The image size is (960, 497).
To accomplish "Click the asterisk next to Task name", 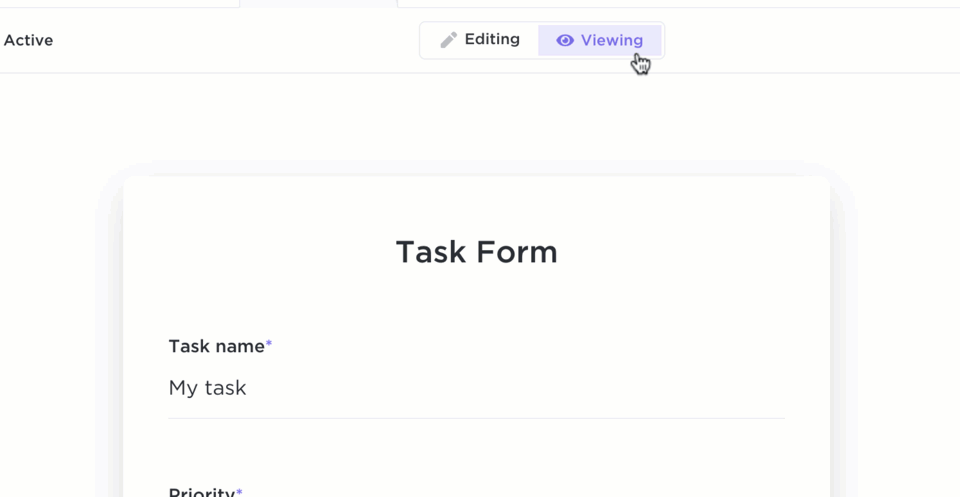I will coord(269,344).
